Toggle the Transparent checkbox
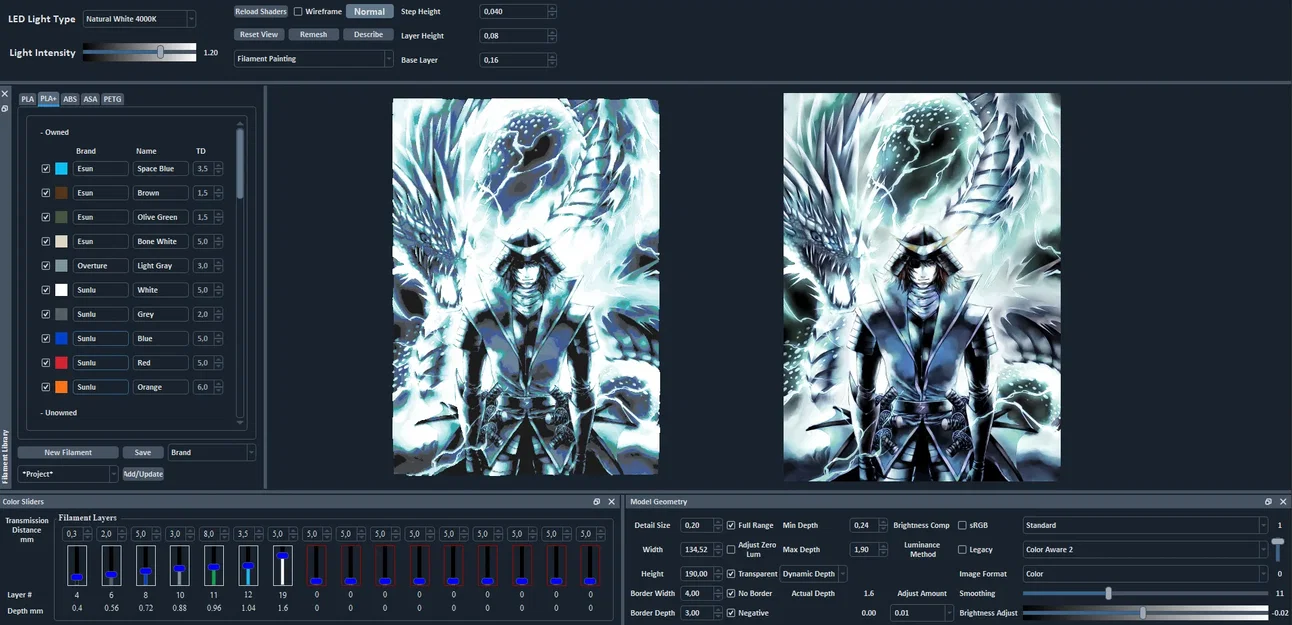Image resolution: width=1292 pixels, height=625 pixels. point(731,574)
